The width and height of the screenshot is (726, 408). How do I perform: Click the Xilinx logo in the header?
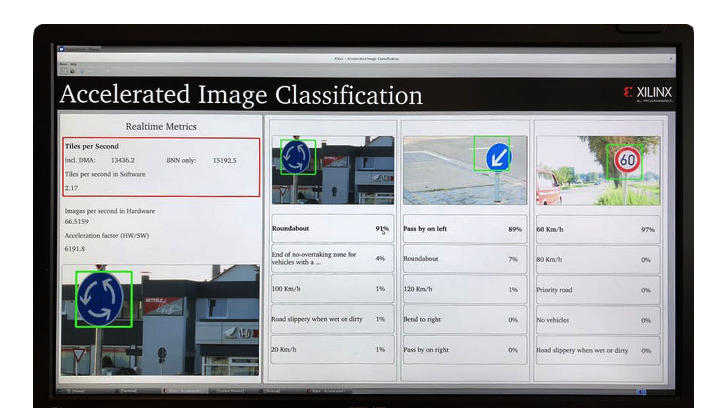point(648,93)
